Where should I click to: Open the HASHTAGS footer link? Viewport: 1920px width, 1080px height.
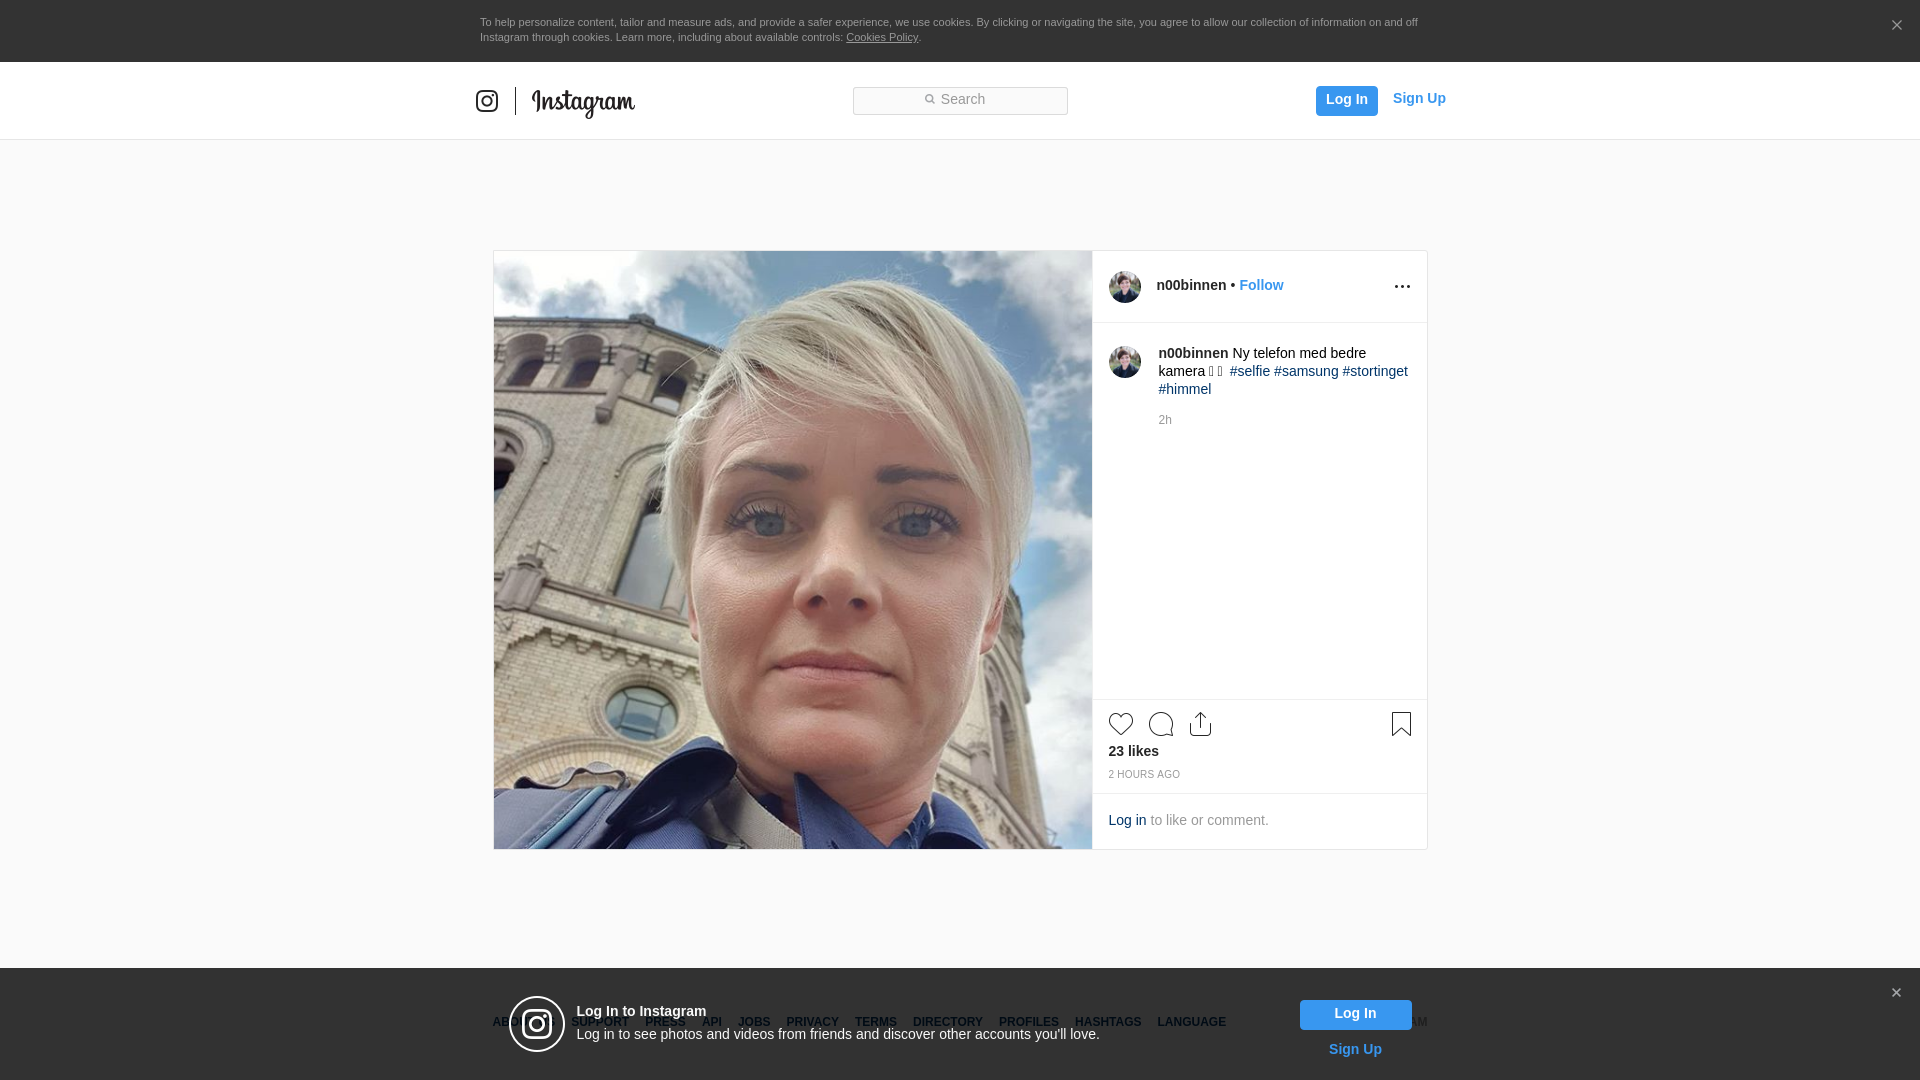1108,1022
